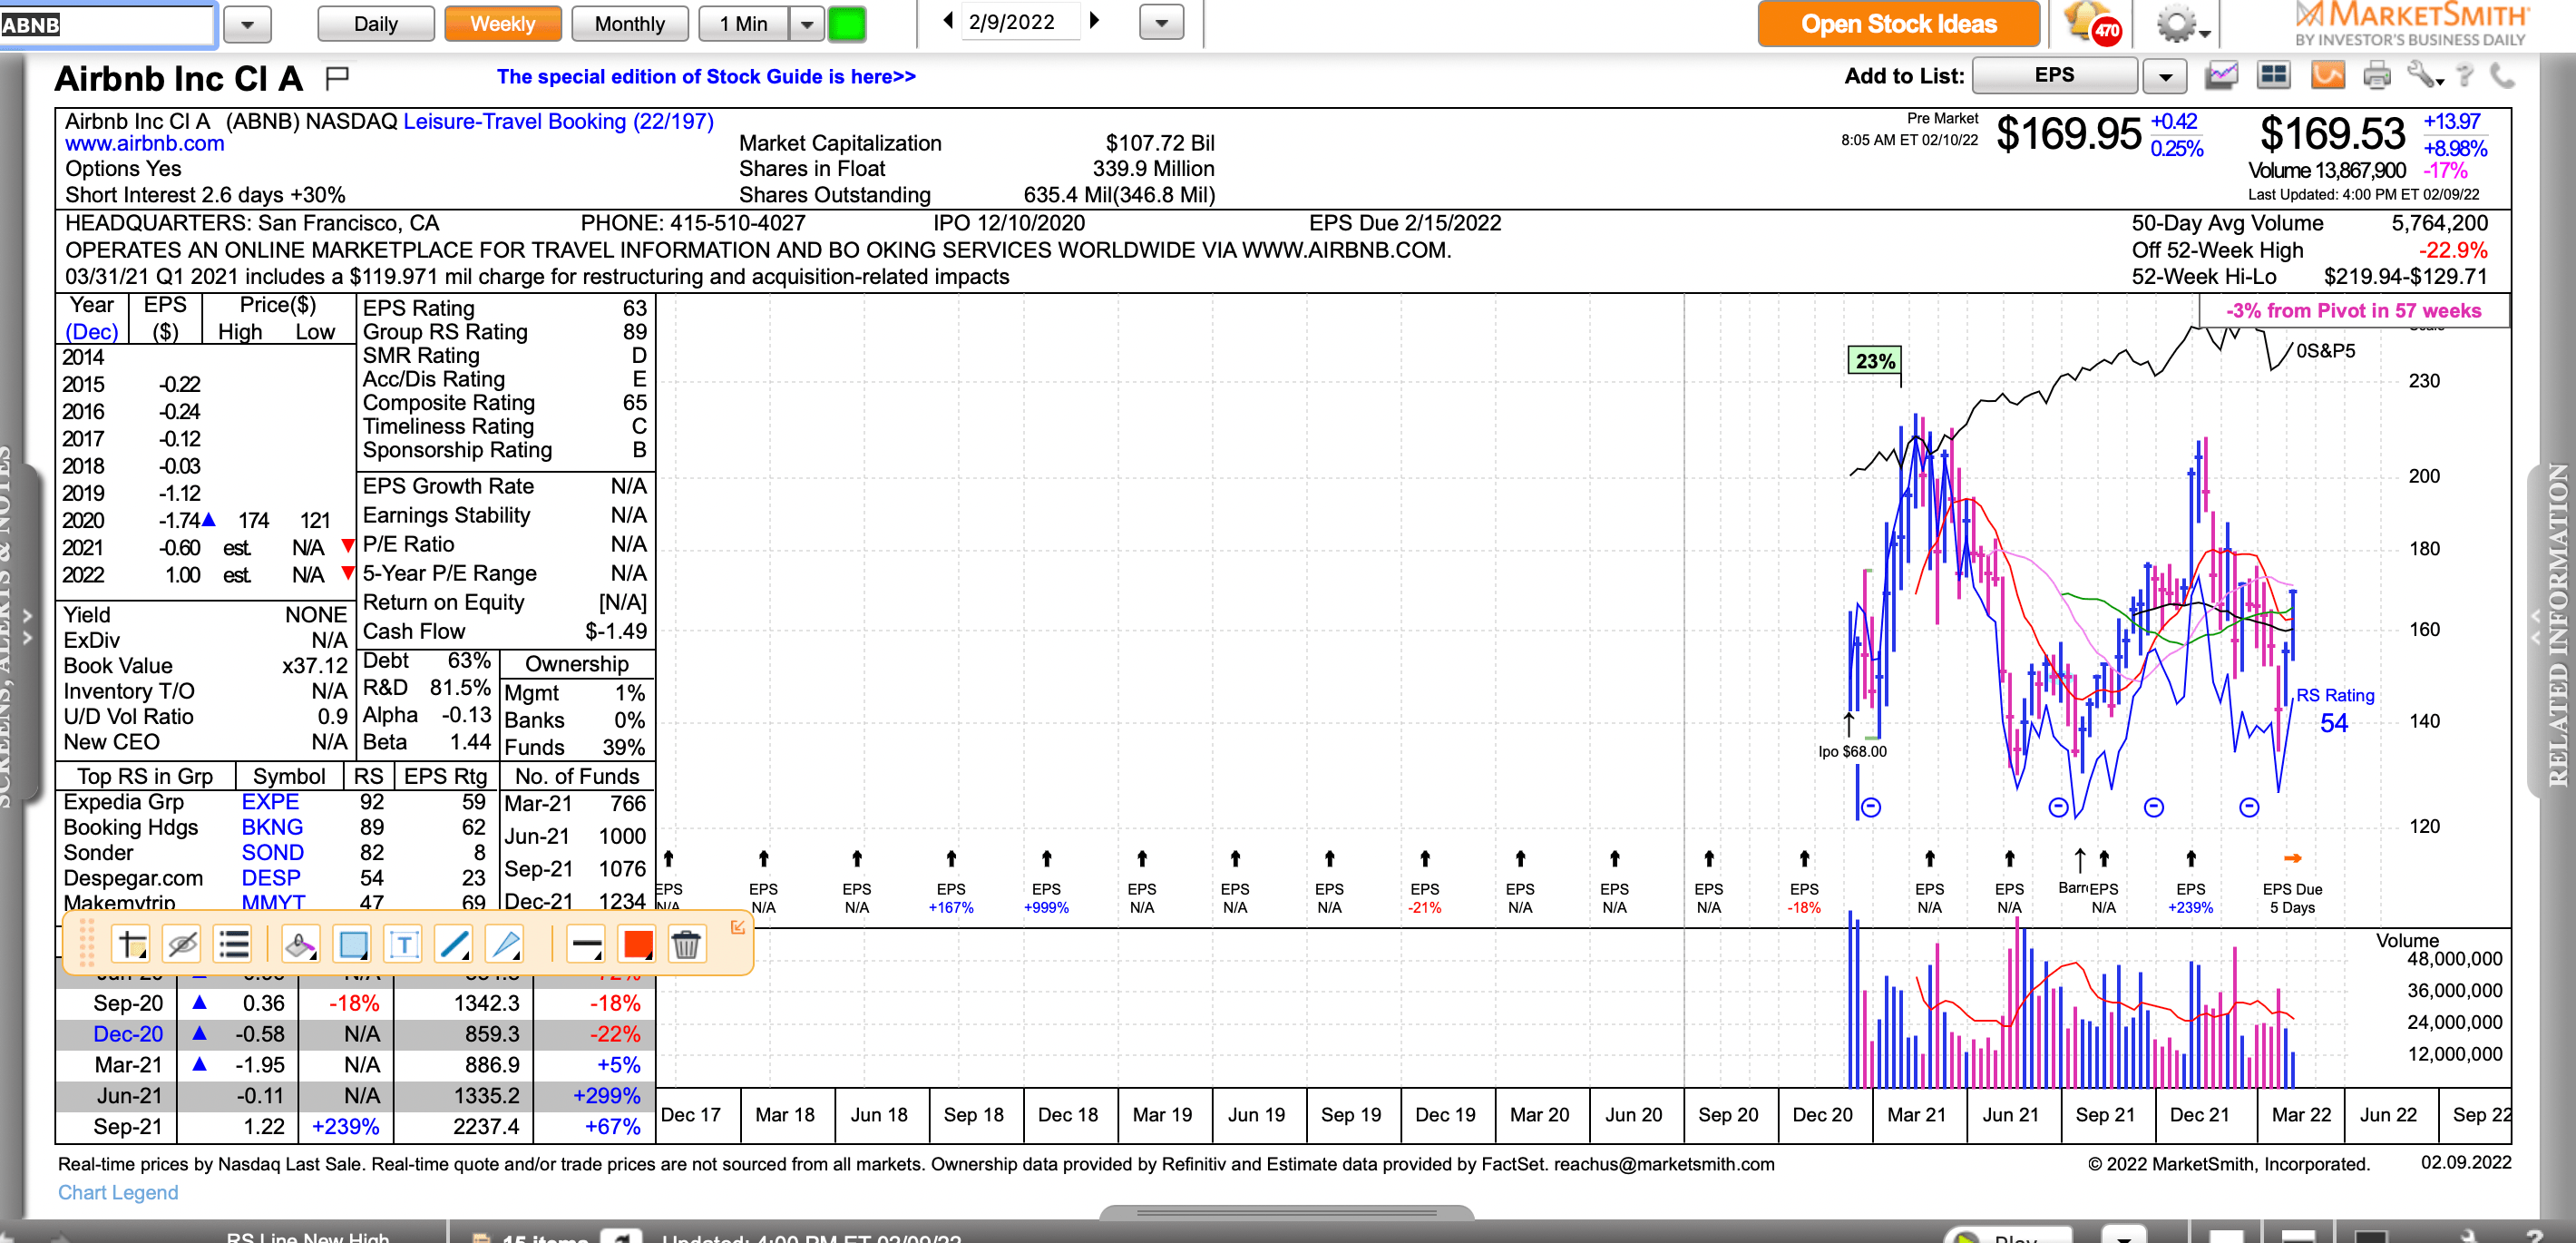Toggle hide annotations eye icon
2576x1243 pixels.
[x=183, y=943]
